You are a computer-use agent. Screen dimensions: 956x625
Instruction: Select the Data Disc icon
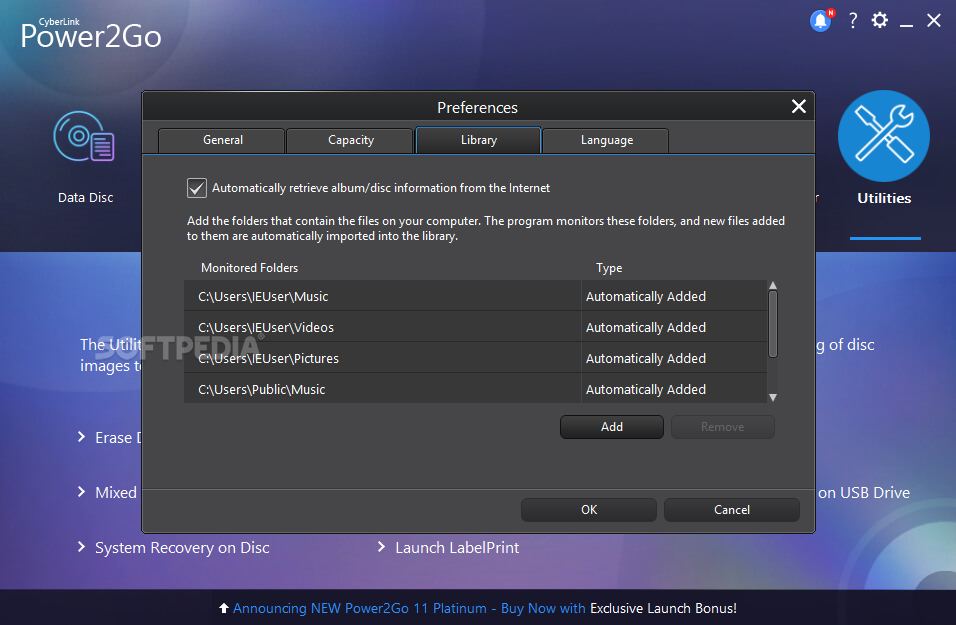click(84, 137)
